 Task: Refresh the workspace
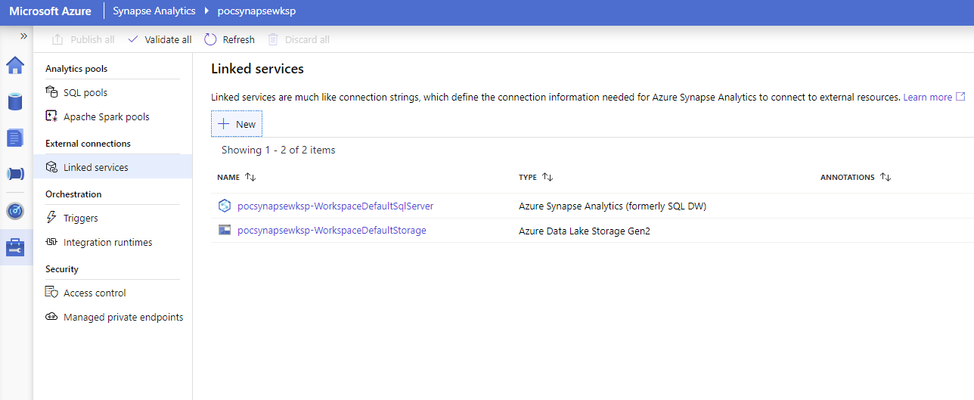coord(230,40)
